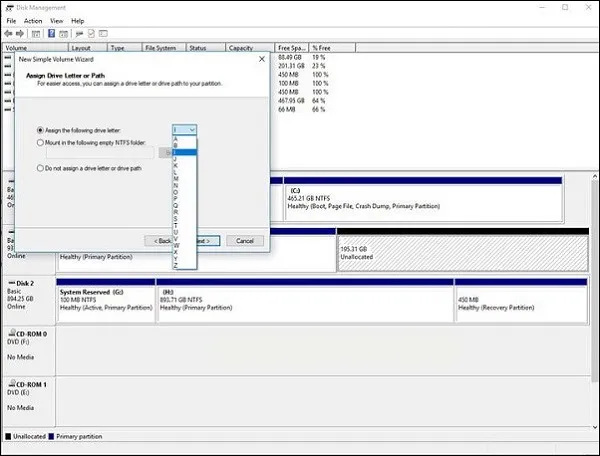
Task: Pick drive letter P from the list
Action: point(184,199)
